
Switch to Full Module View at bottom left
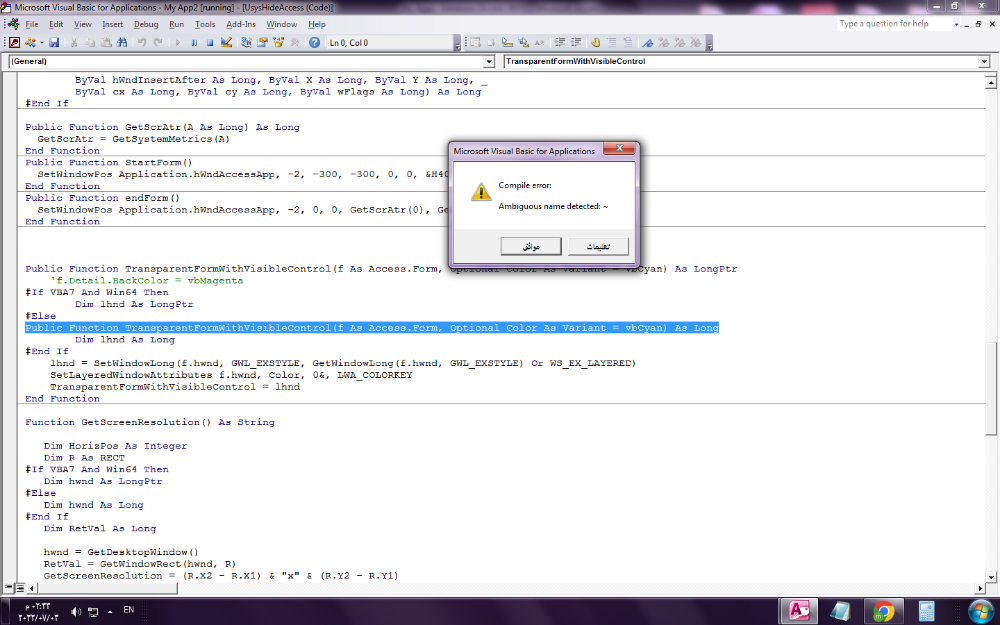[x=20, y=588]
